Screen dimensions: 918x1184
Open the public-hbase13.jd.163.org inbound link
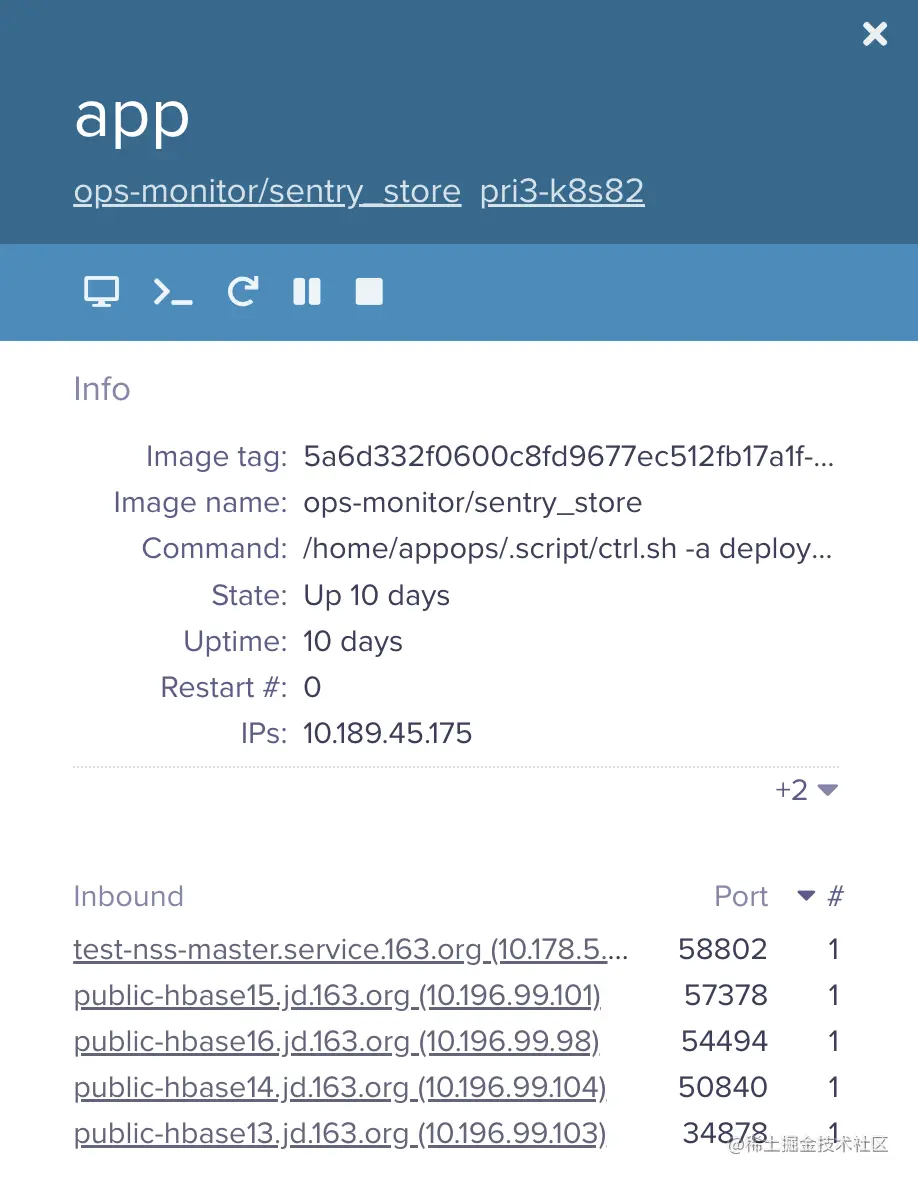(340, 1133)
